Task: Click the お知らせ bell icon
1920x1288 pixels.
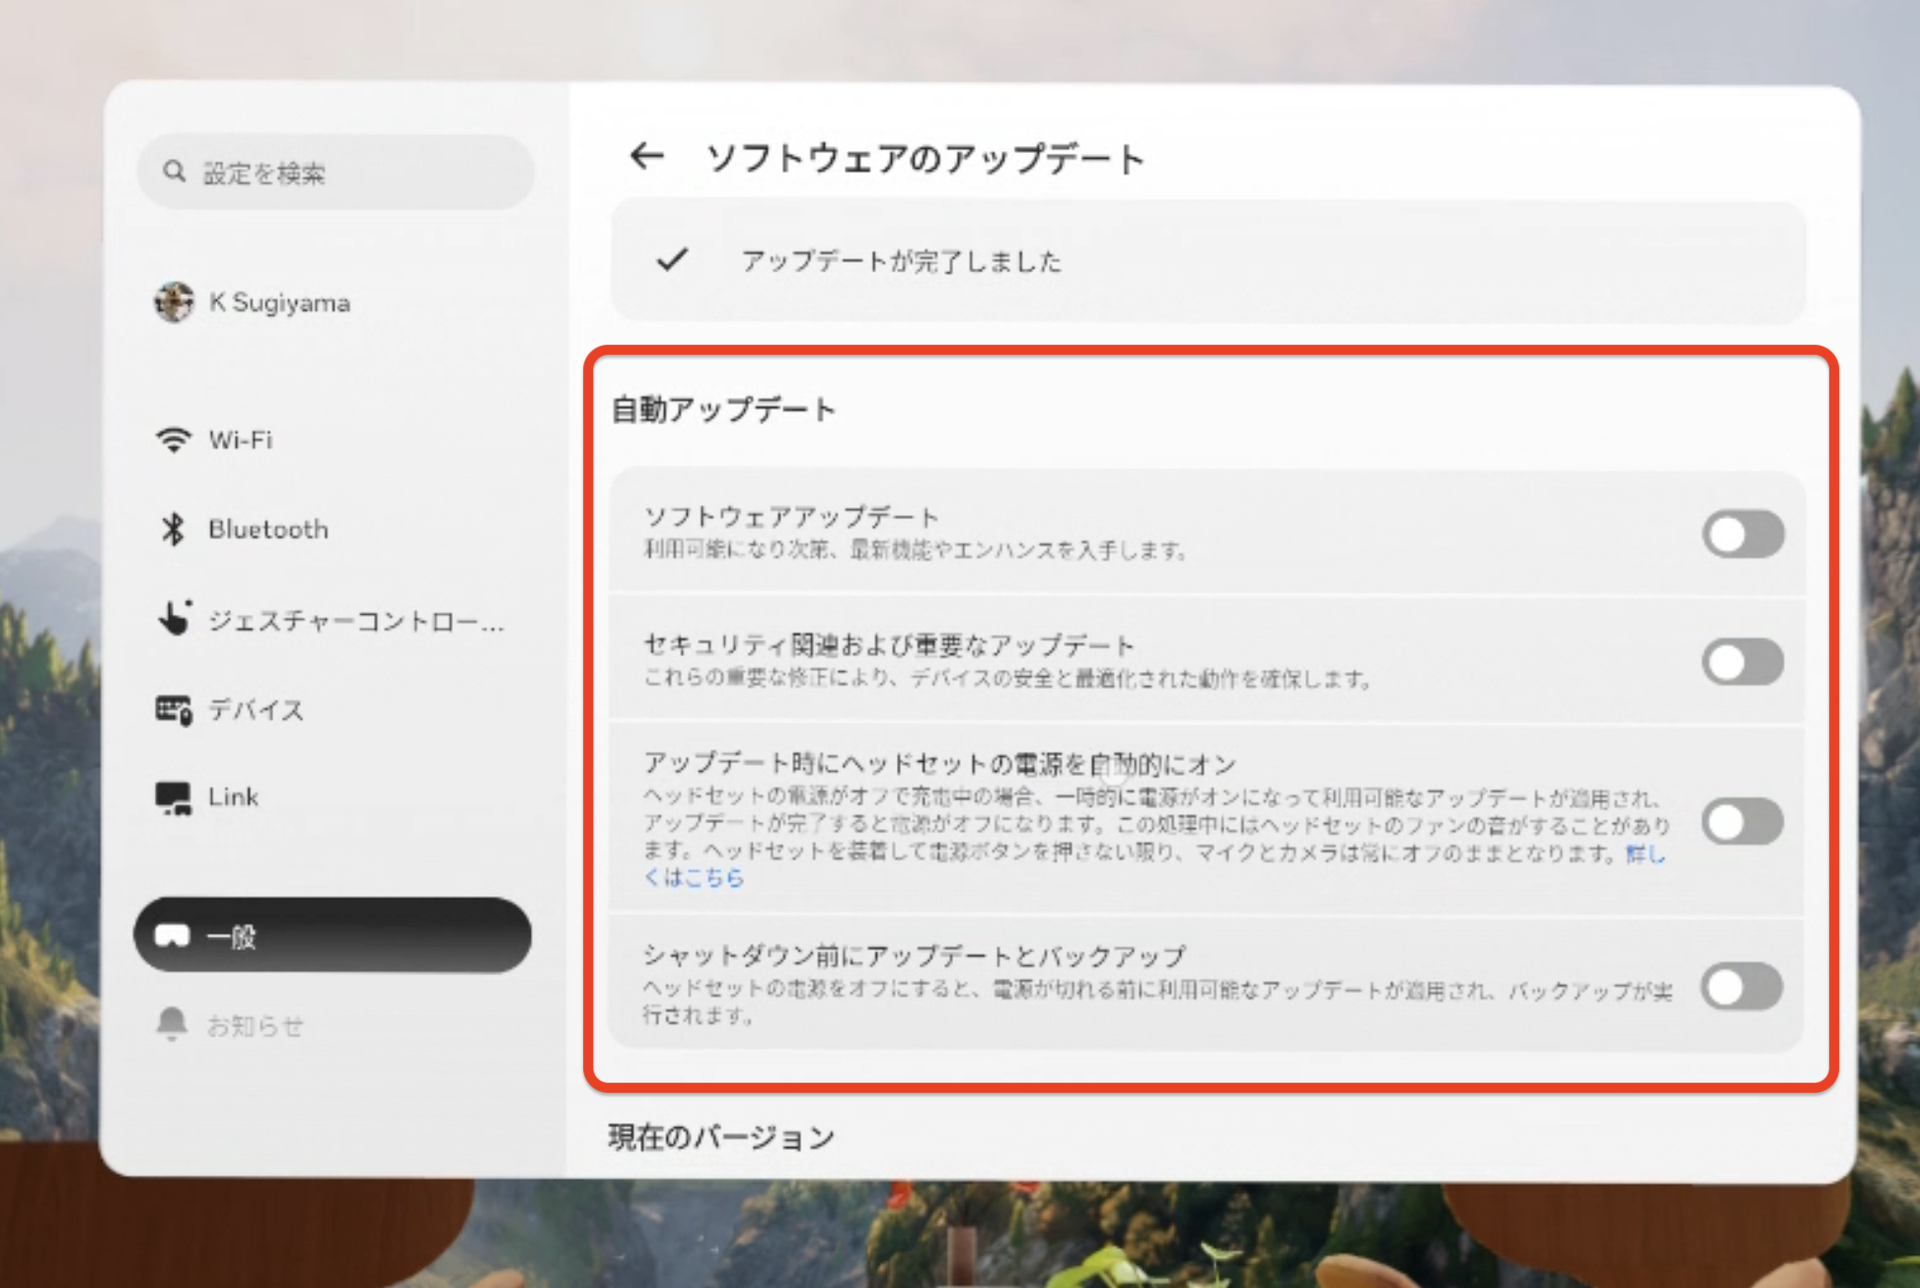Action: (172, 1024)
